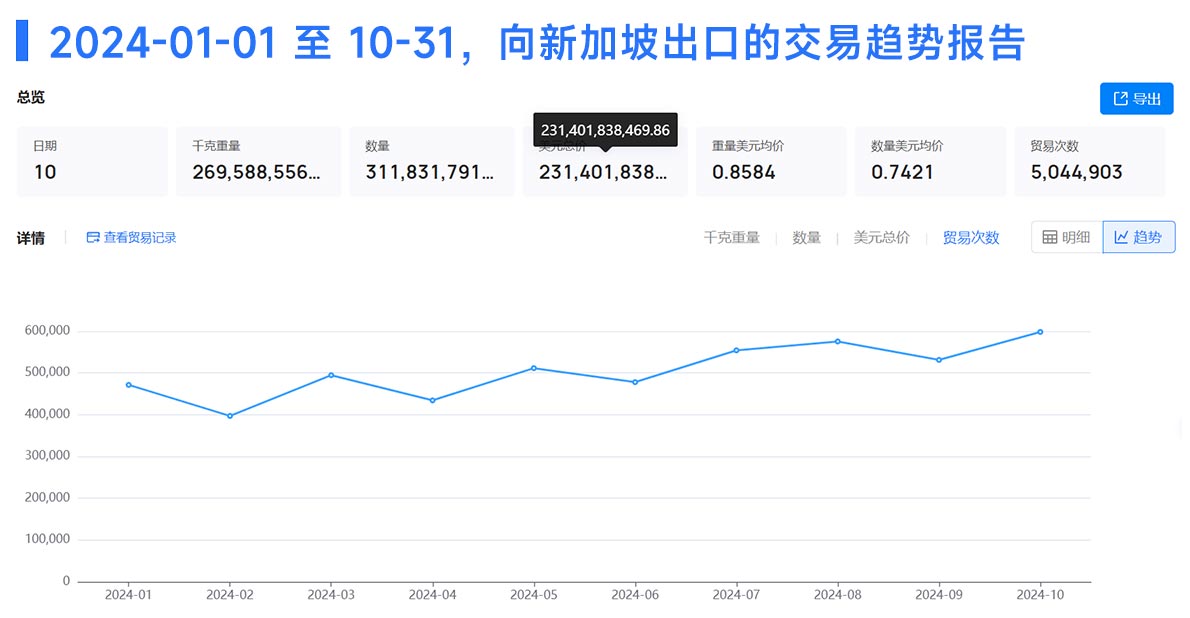
Task: Click the 详情 section heading
Action: click(x=31, y=238)
